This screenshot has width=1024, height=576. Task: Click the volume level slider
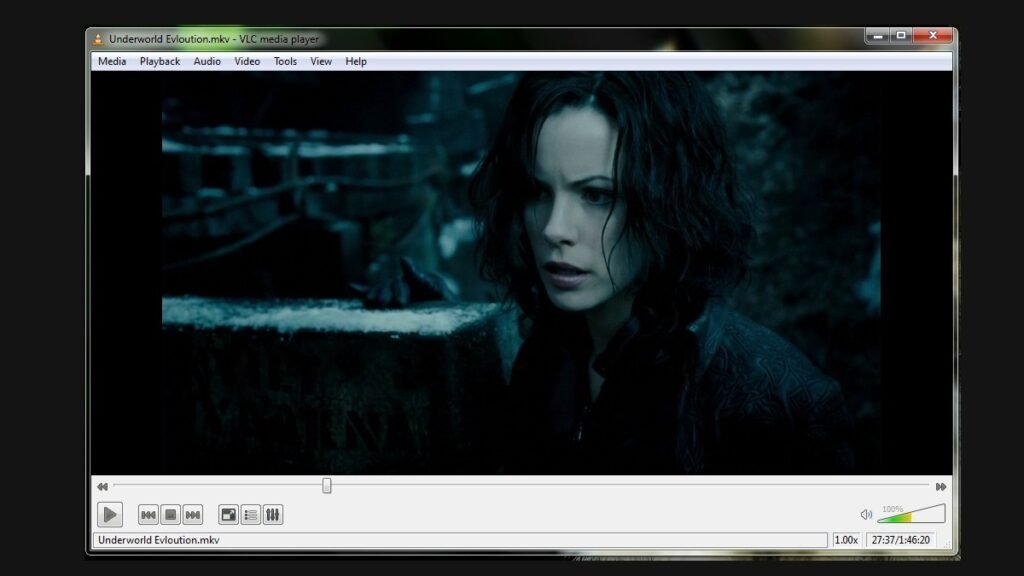(910, 515)
